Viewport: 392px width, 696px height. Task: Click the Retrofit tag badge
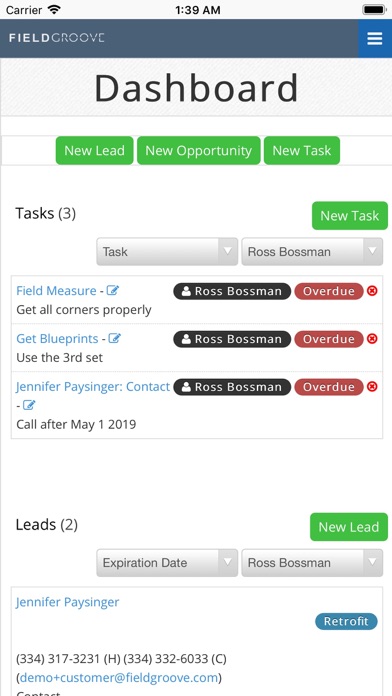(346, 621)
